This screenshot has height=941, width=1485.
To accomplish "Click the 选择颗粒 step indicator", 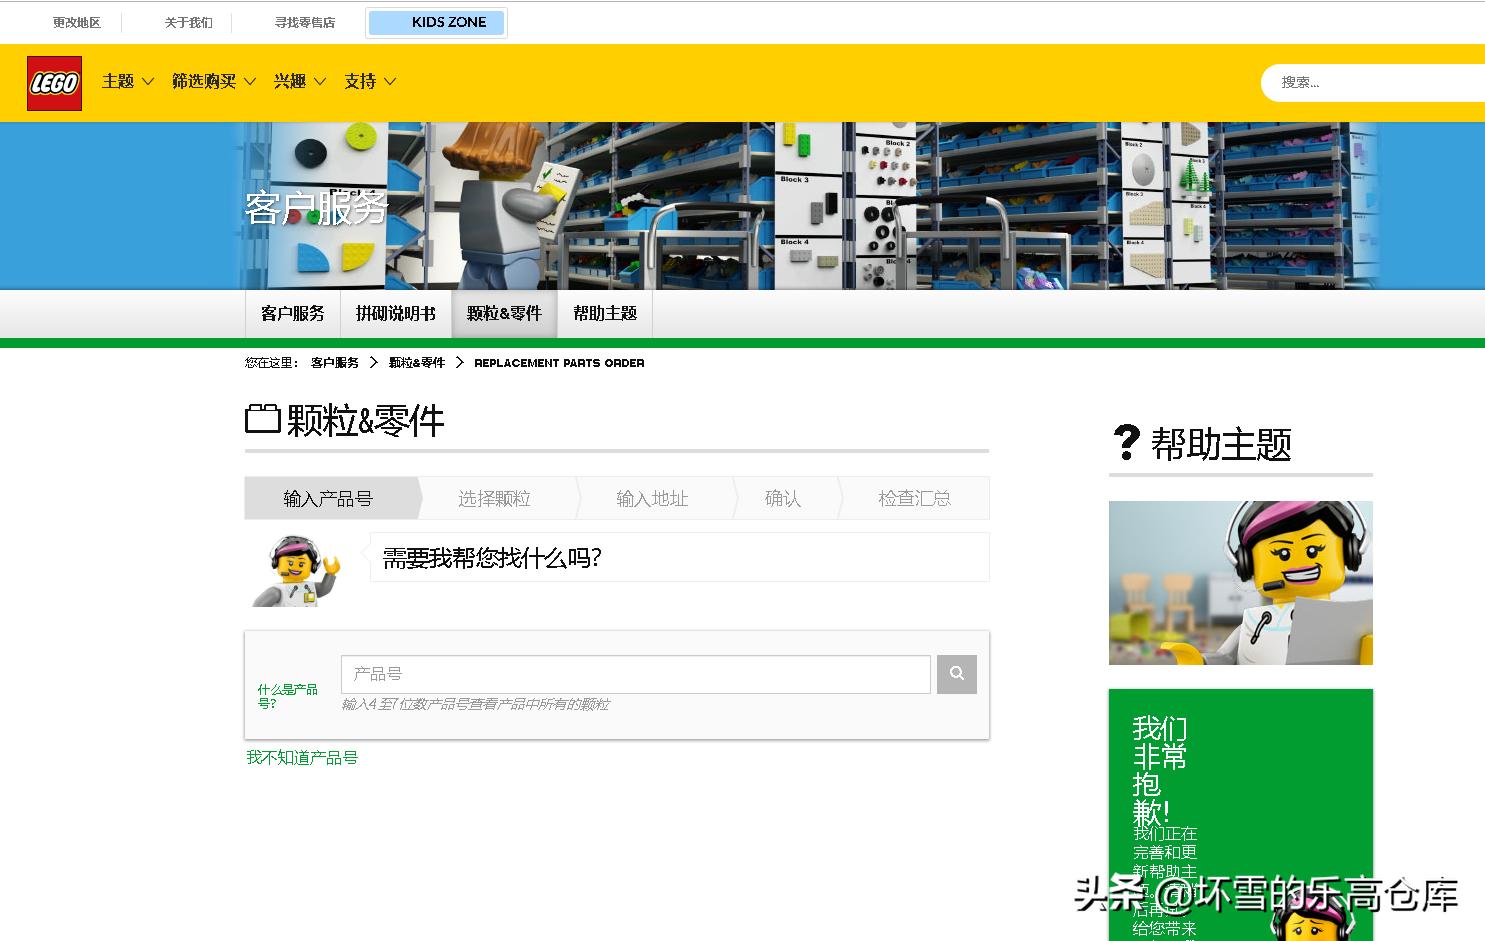I will [x=494, y=498].
